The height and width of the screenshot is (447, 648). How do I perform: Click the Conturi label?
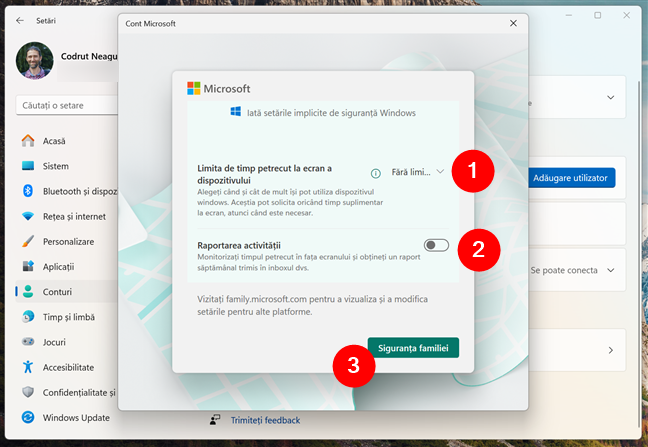click(x=57, y=292)
